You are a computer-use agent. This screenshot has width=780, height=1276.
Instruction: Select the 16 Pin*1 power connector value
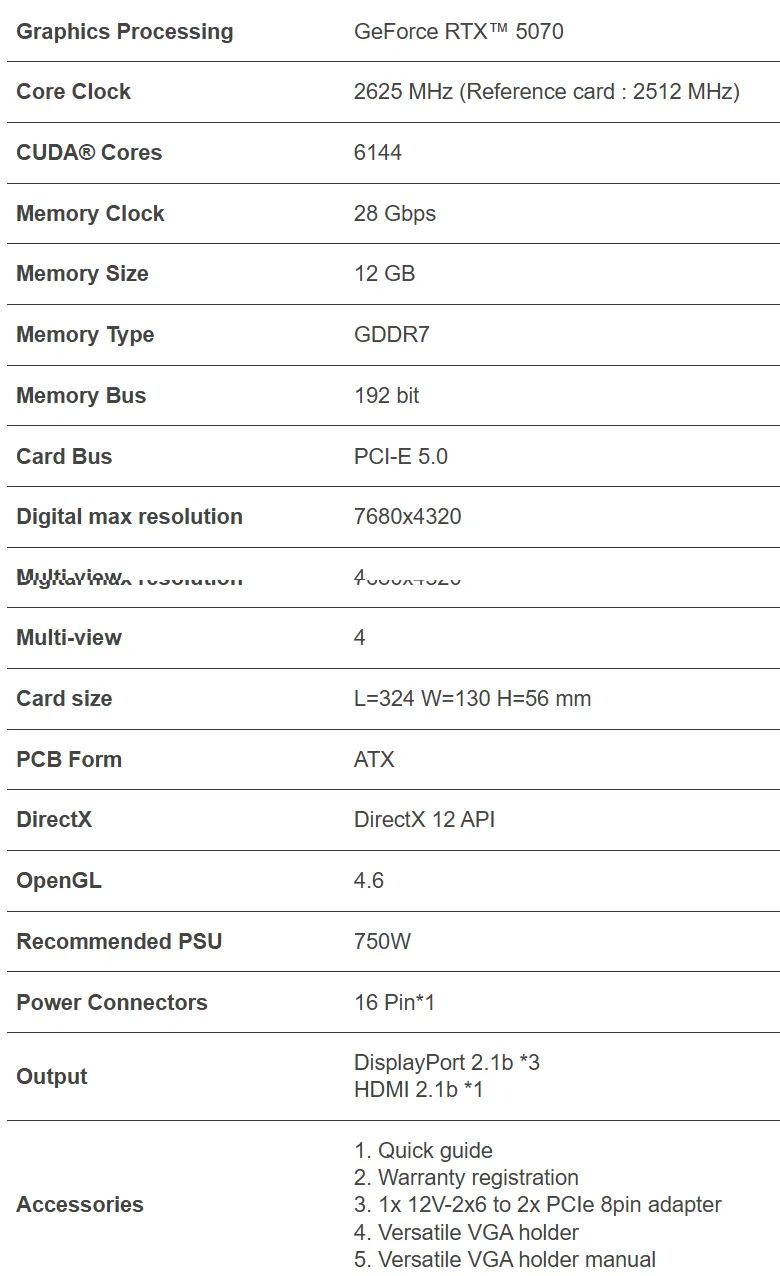[x=395, y=1002]
